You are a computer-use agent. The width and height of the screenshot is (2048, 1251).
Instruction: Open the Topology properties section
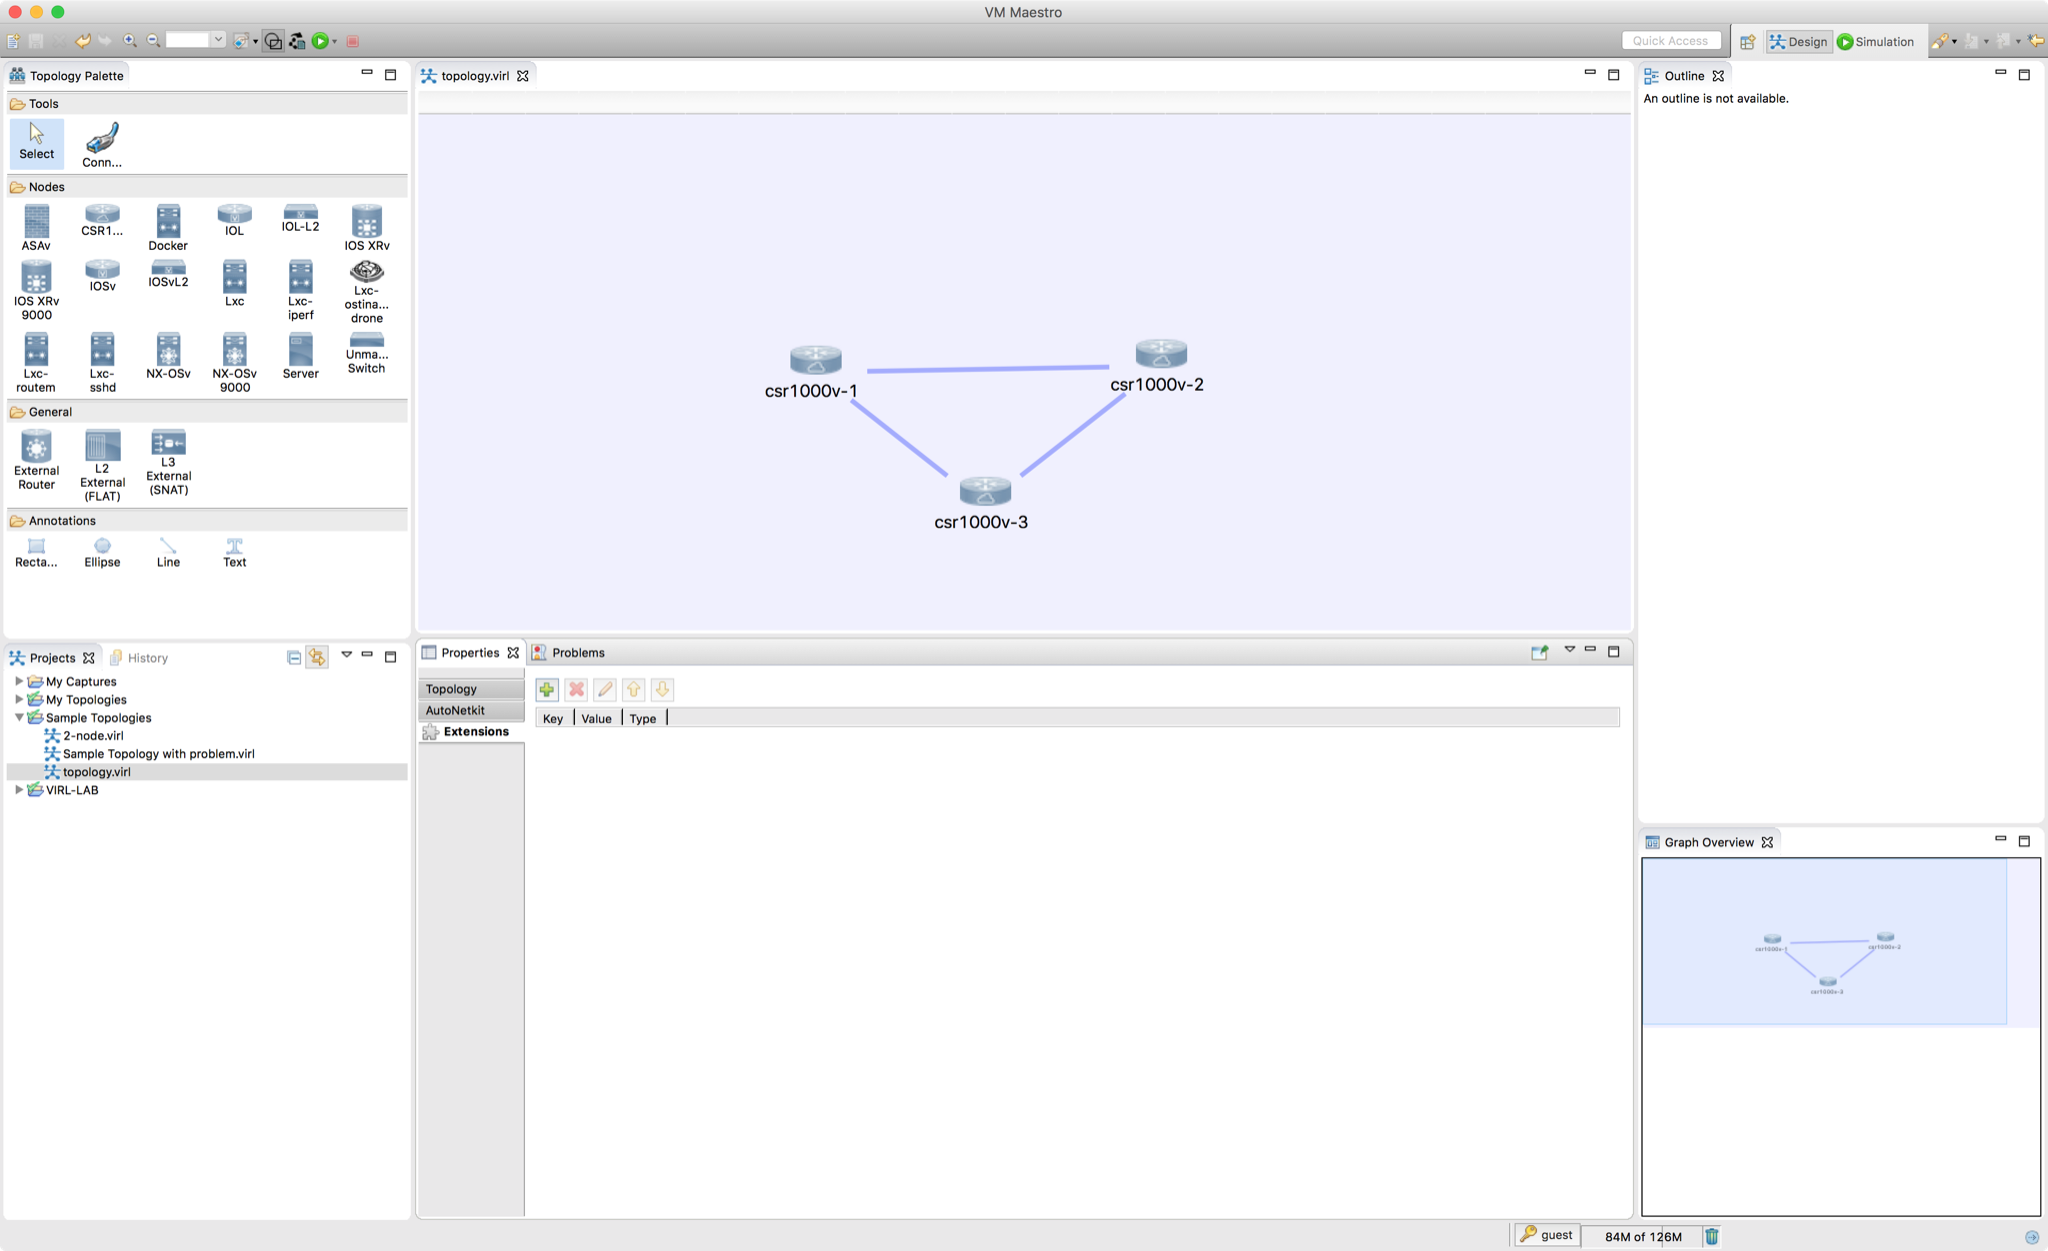tap(471, 689)
